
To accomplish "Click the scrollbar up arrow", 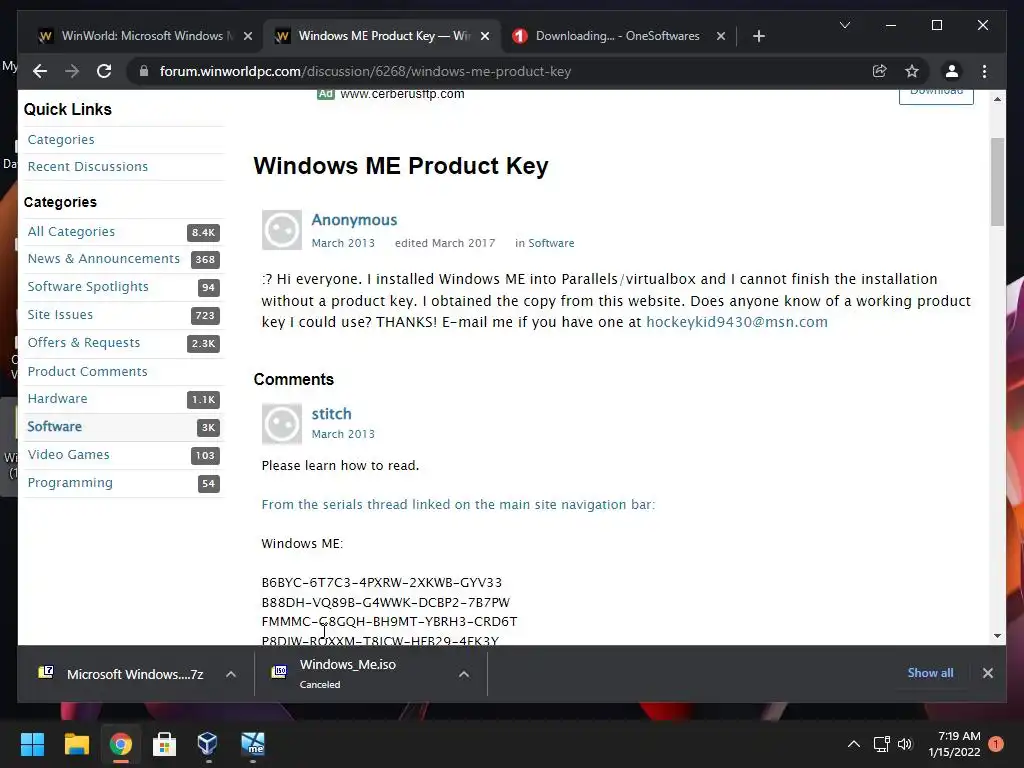I will [997, 99].
